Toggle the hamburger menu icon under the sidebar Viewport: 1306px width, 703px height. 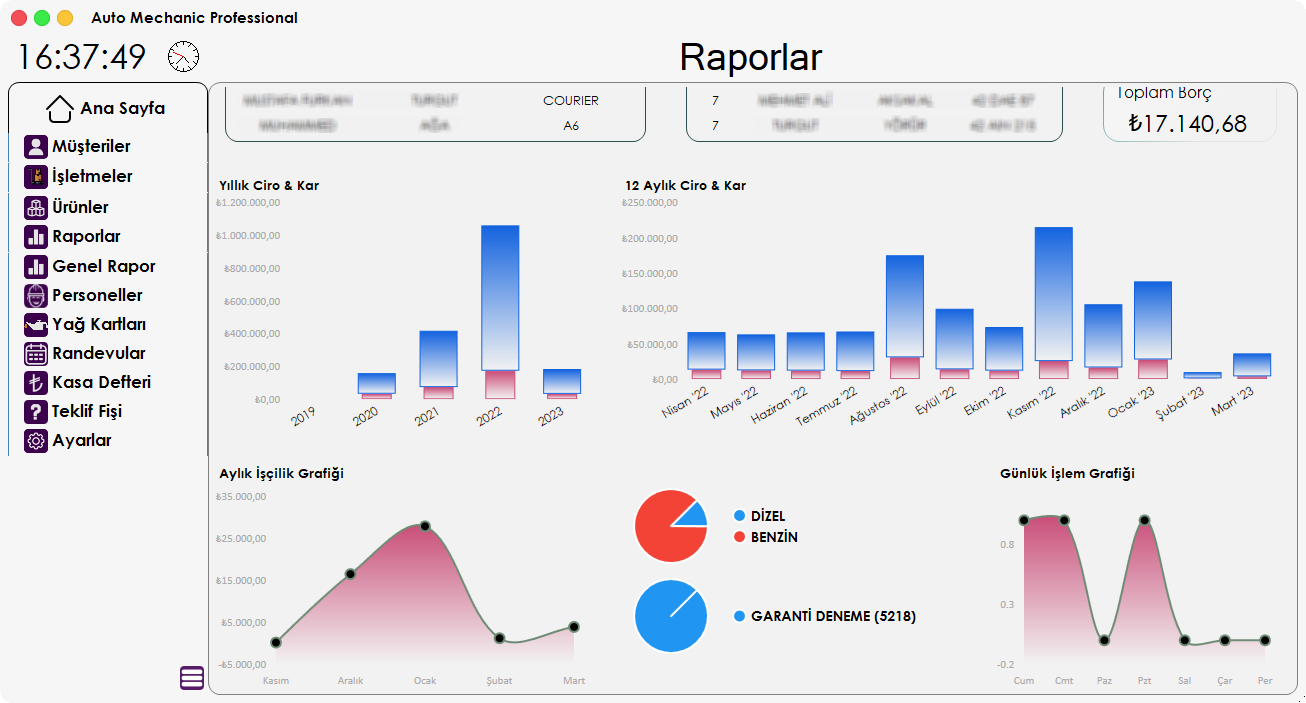(x=192, y=678)
